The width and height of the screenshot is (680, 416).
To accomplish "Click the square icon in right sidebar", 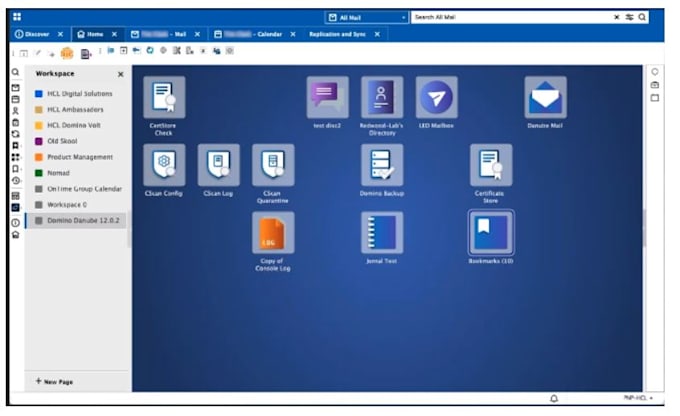I will click(655, 98).
